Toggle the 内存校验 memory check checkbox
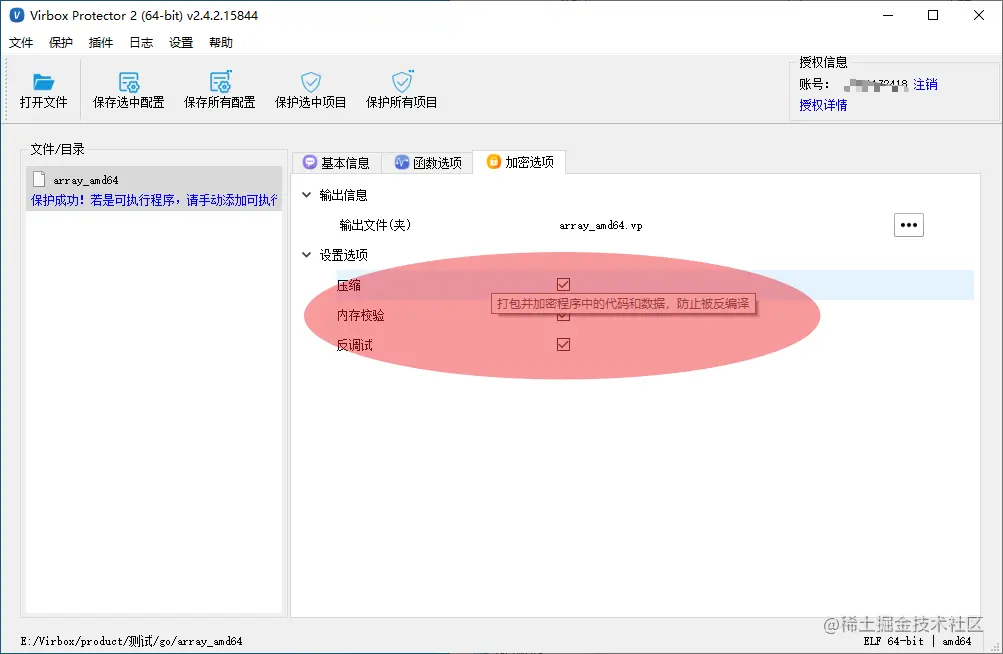 (x=563, y=315)
